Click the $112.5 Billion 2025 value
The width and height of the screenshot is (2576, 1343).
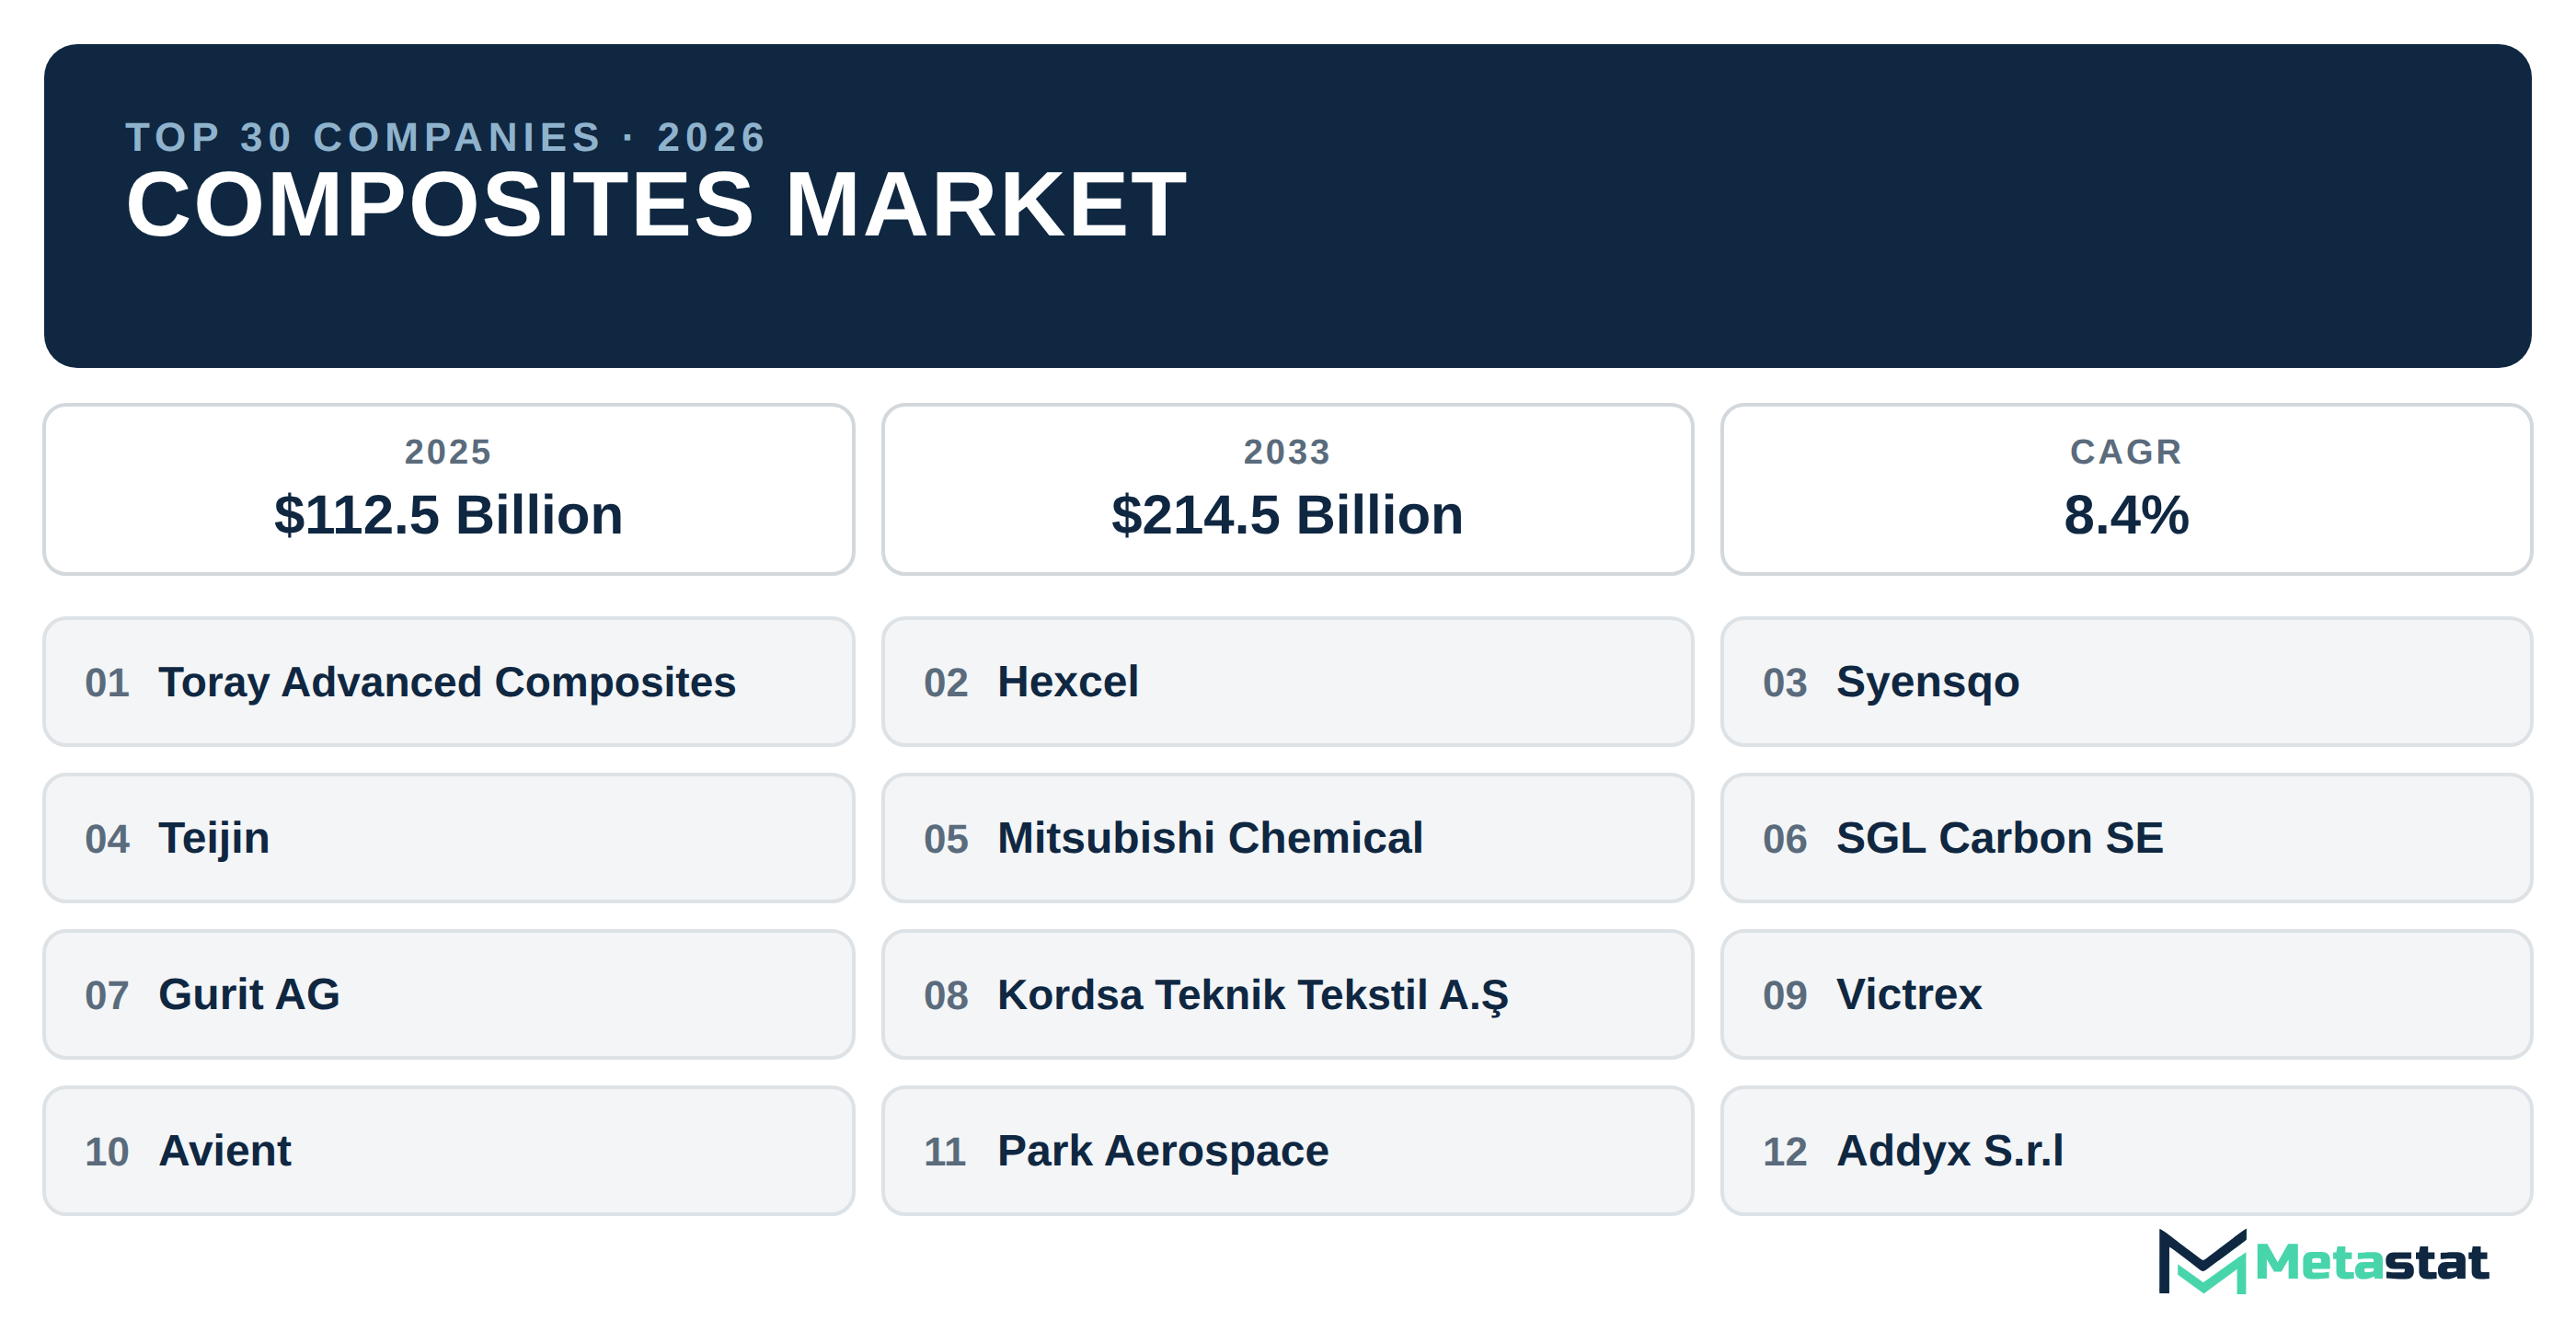449,515
